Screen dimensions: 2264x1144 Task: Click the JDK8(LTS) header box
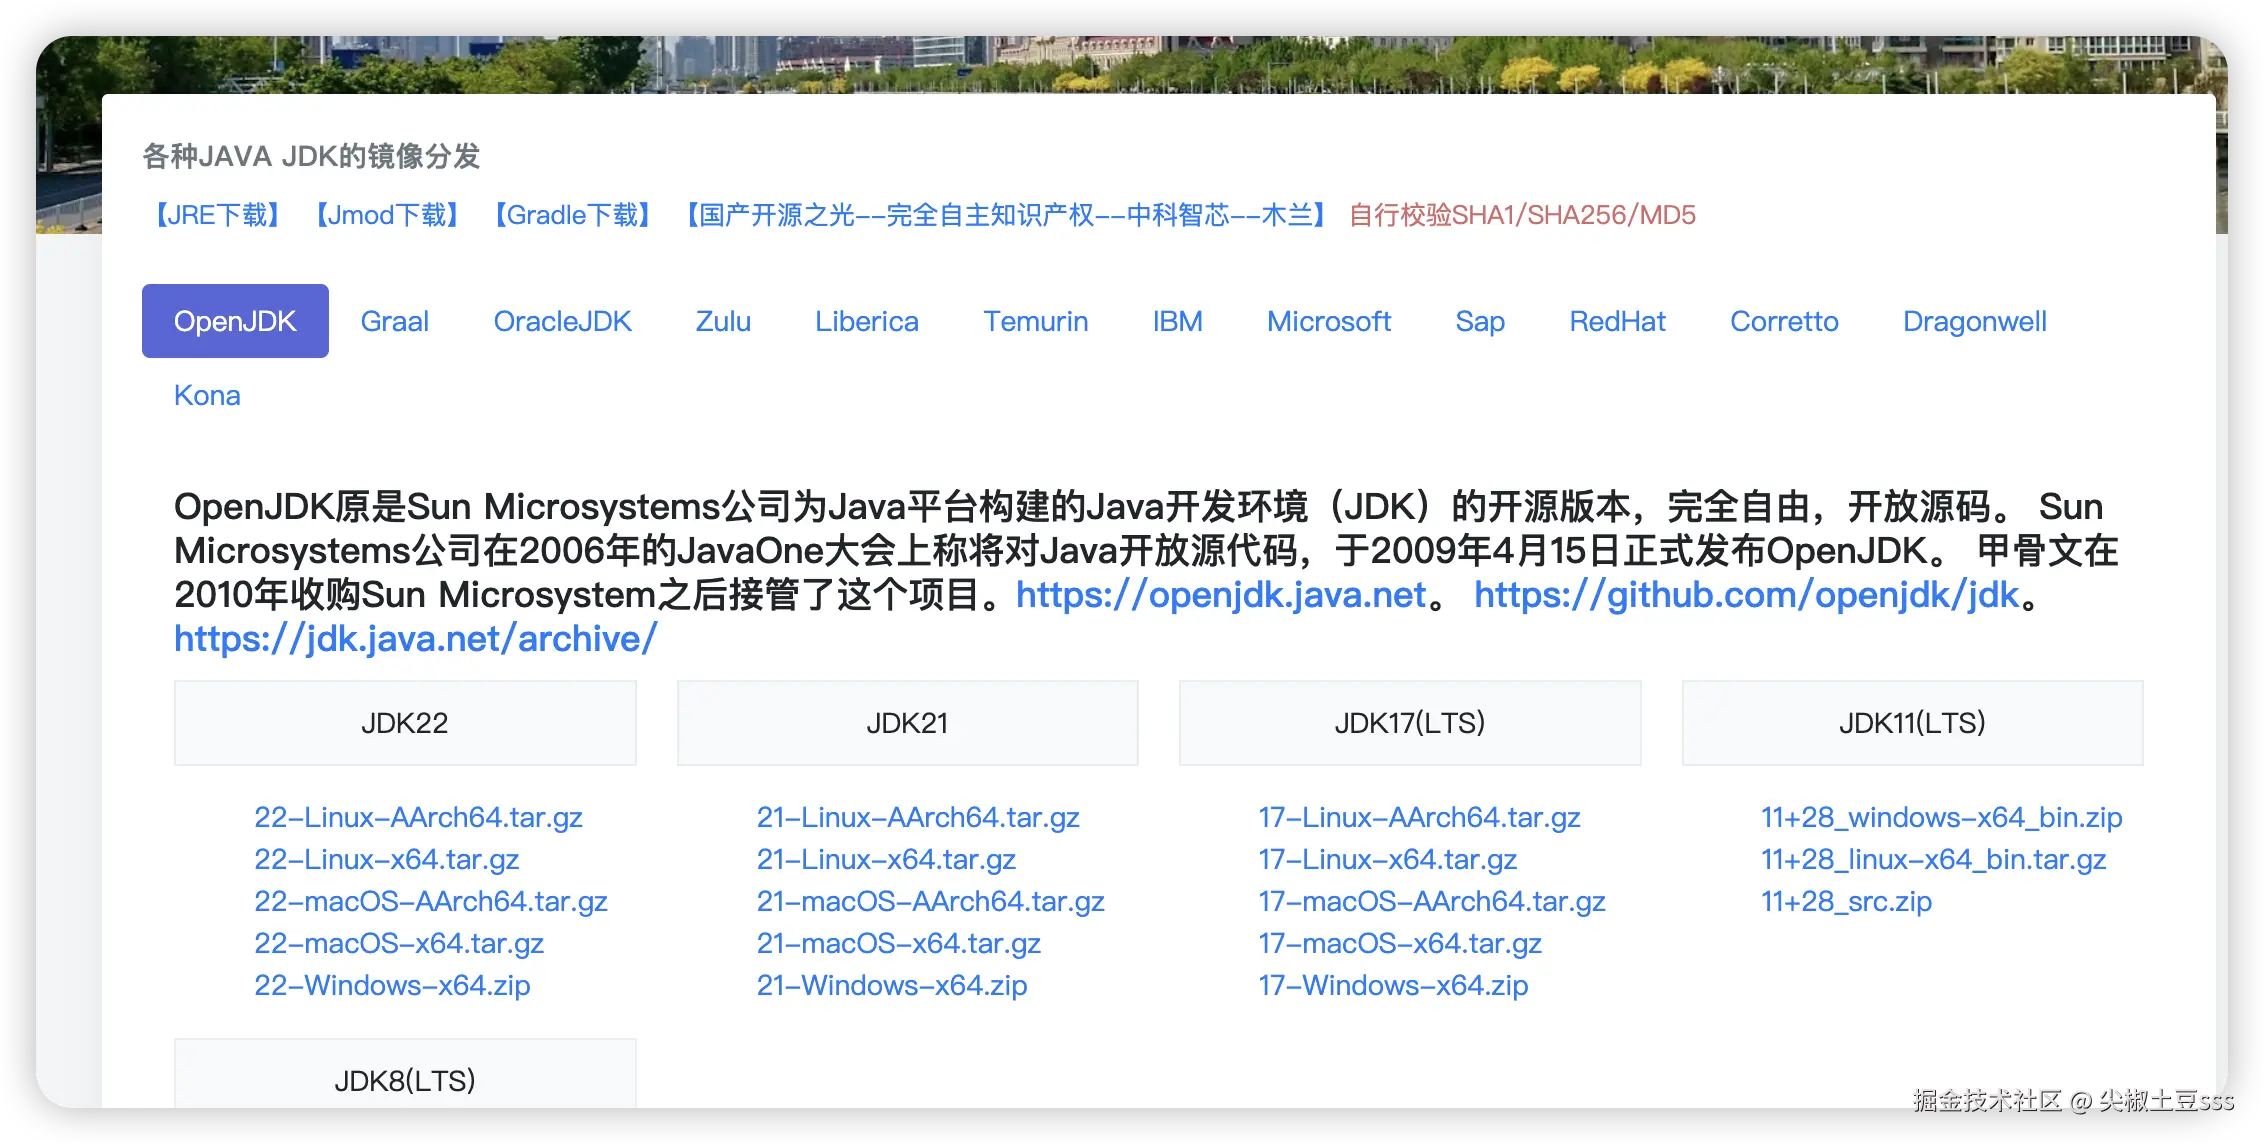click(404, 1078)
